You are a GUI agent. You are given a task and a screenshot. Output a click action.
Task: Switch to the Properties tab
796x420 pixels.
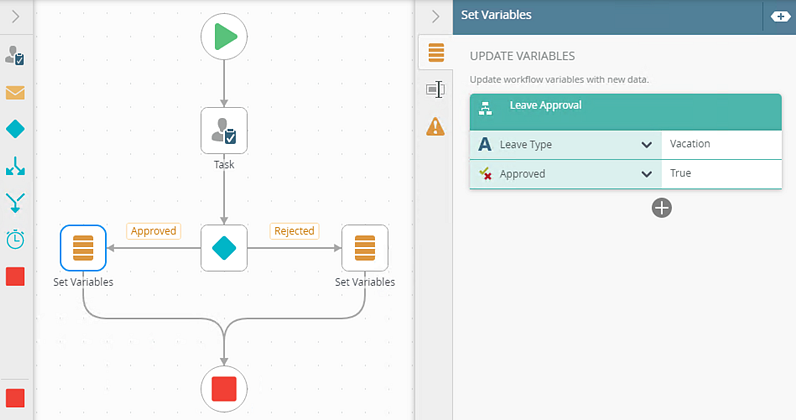(435, 89)
